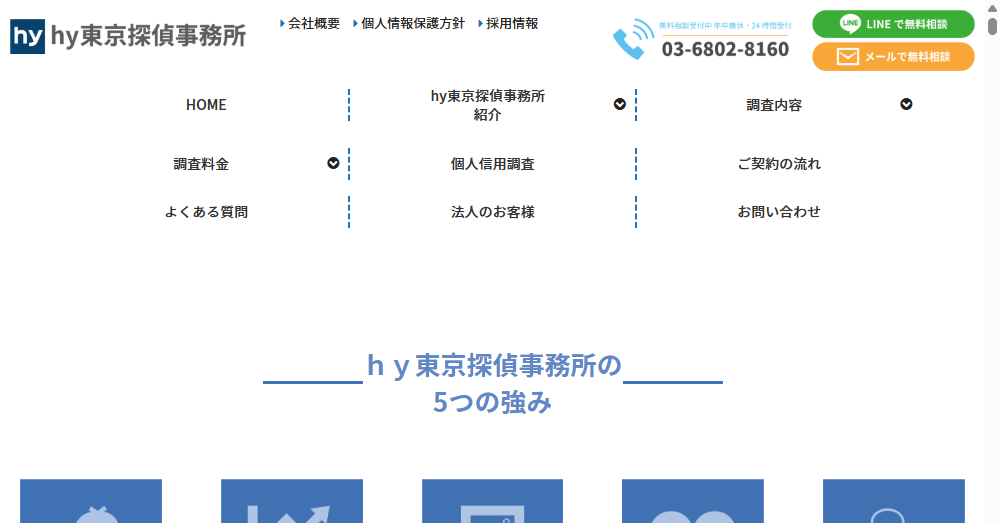Open the HOME menu item
The image size is (1000, 523).
pos(206,105)
